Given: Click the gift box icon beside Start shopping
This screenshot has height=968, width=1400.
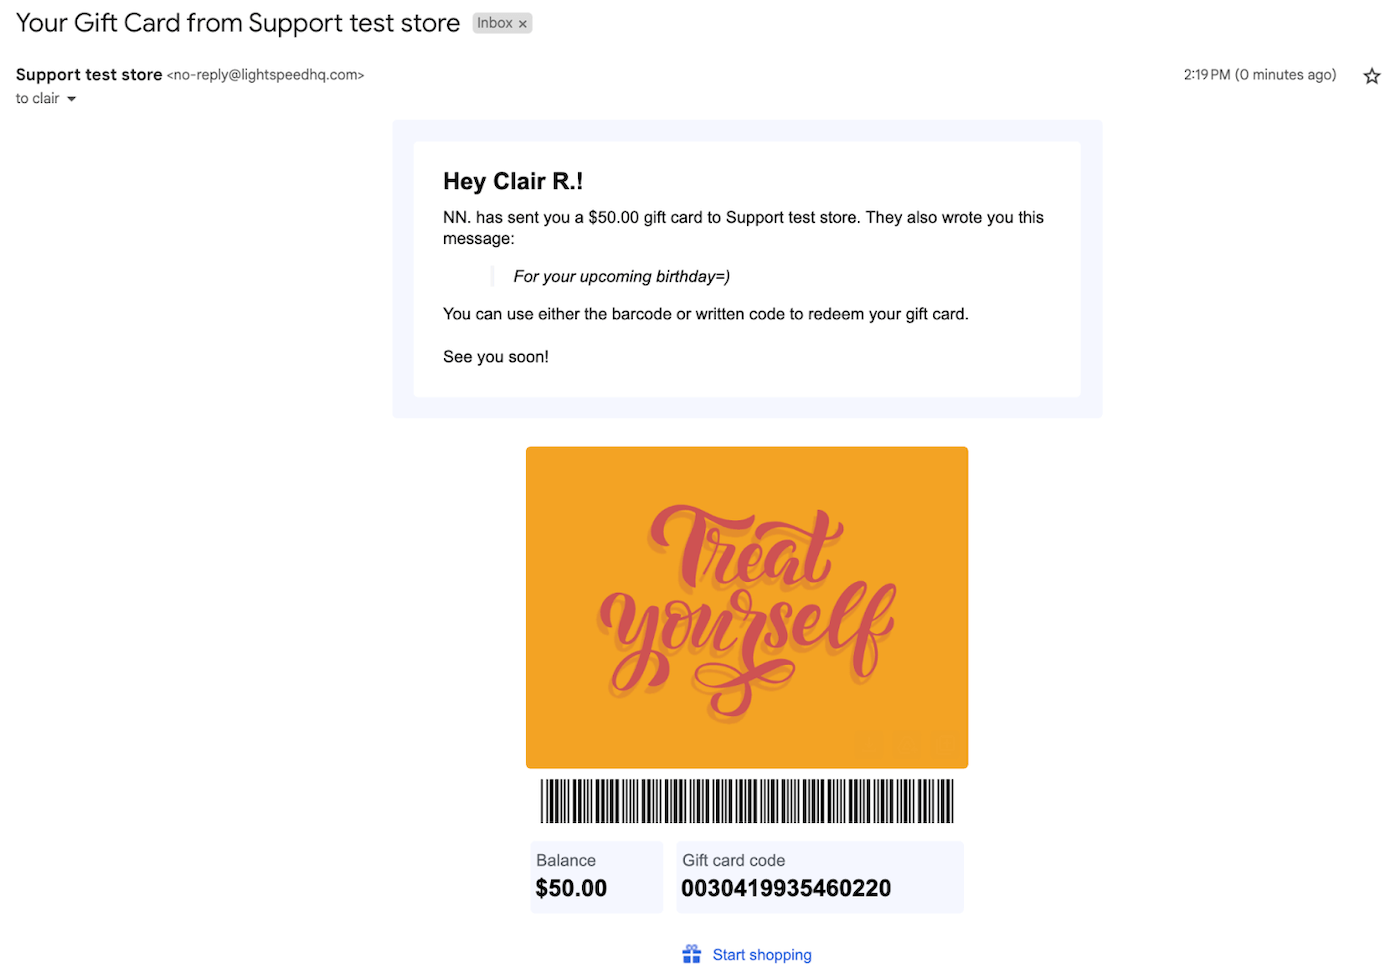Looking at the screenshot, I should click(692, 954).
